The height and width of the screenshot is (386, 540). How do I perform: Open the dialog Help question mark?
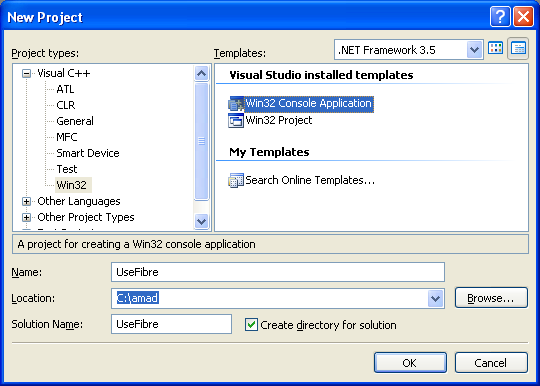500,16
